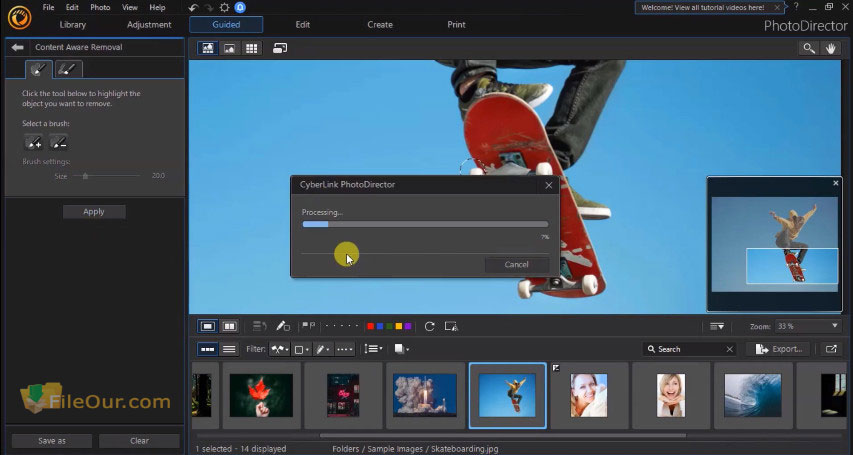
Task: Click the secondary monitor display icon
Action: (280, 48)
